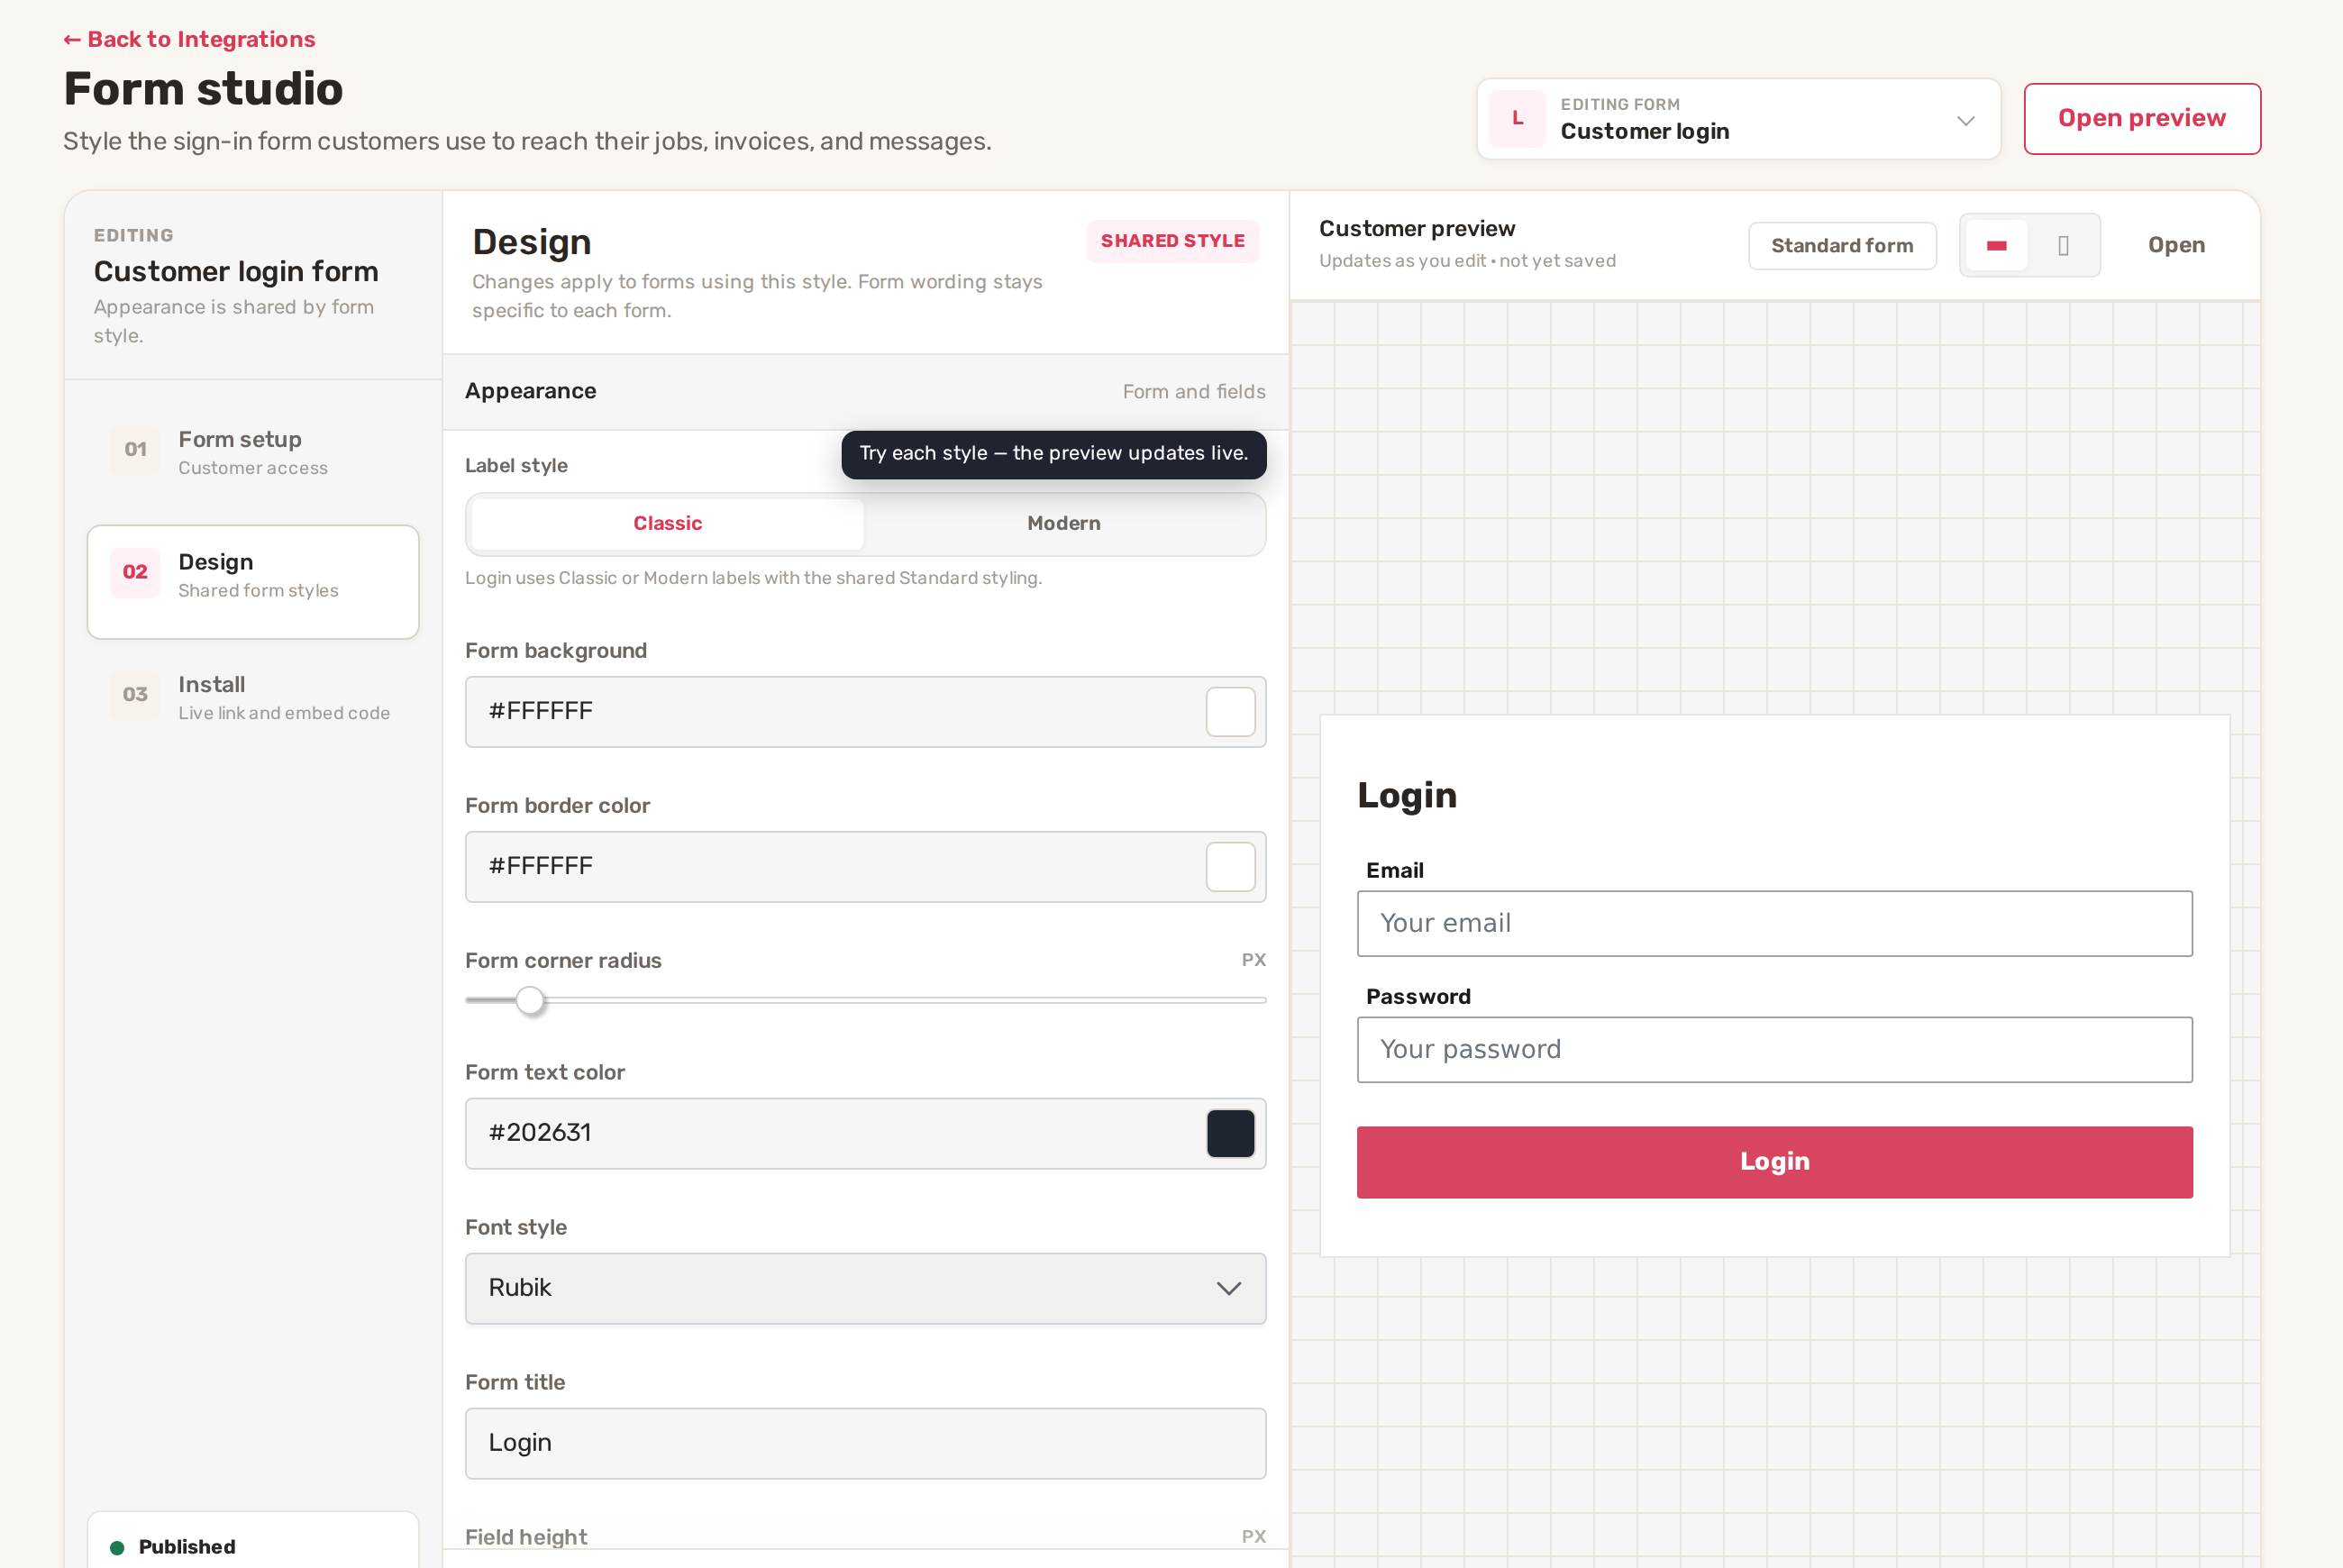Viewport: 2343px width, 1568px height.
Task: Click the 01 step badge
Action: 135,450
